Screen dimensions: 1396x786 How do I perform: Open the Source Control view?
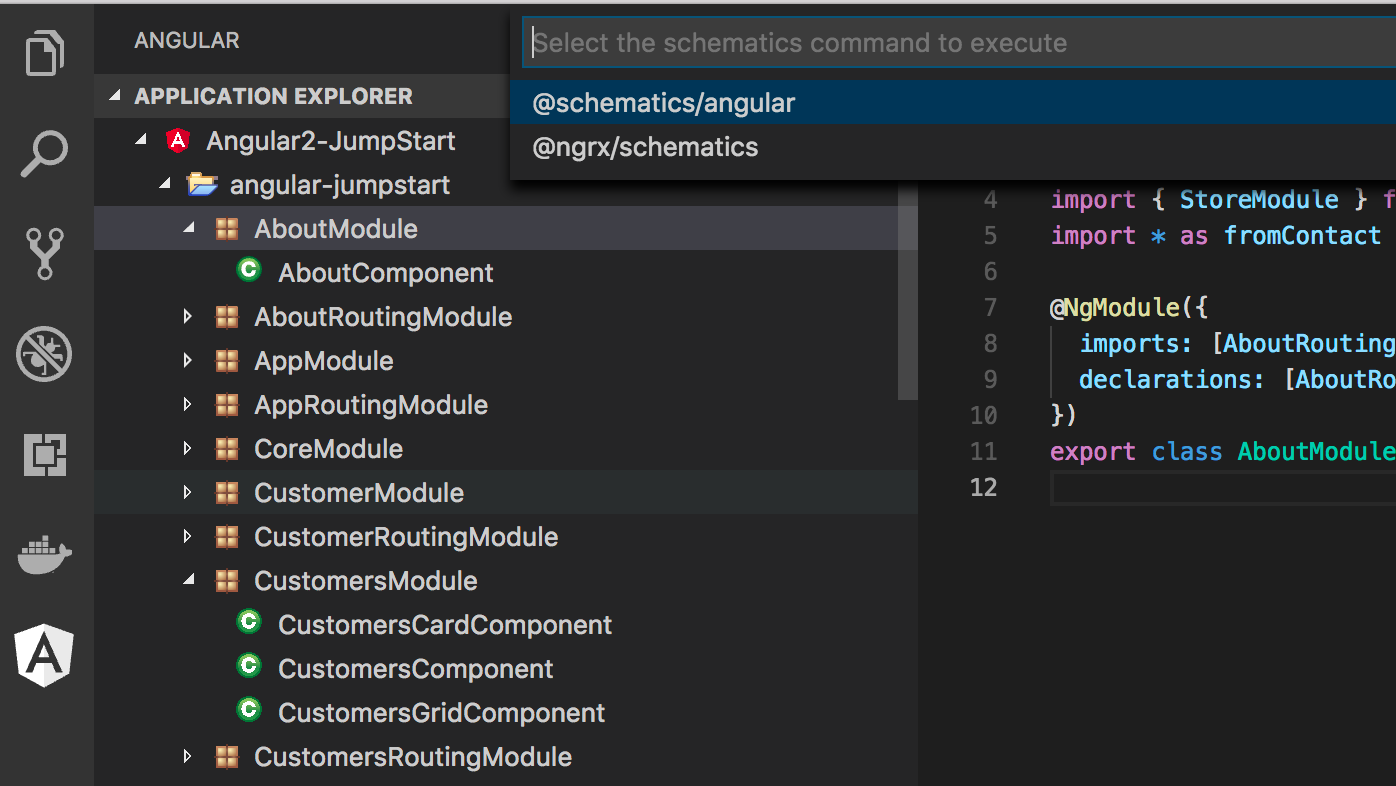click(44, 254)
